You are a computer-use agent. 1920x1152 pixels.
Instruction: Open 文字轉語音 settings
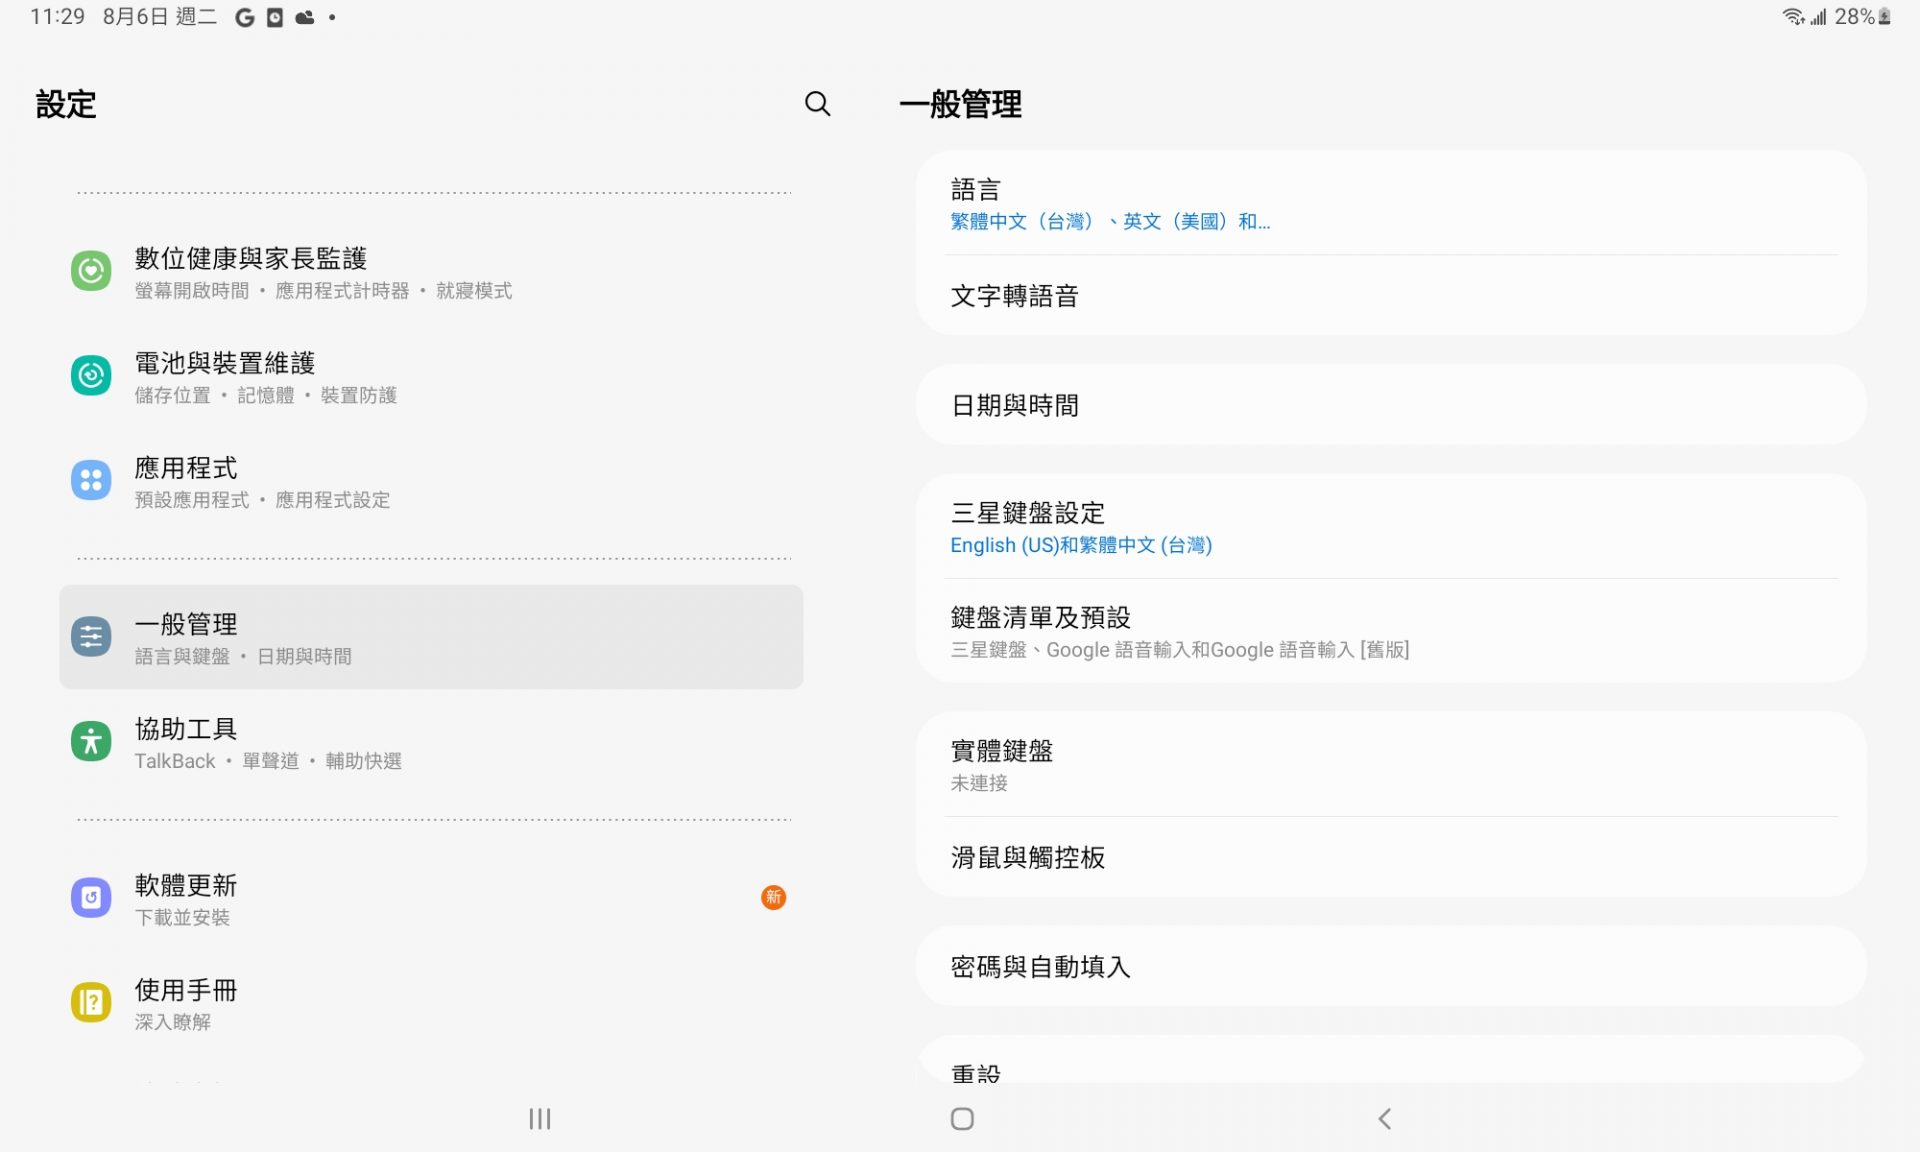(x=1390, y=296)
